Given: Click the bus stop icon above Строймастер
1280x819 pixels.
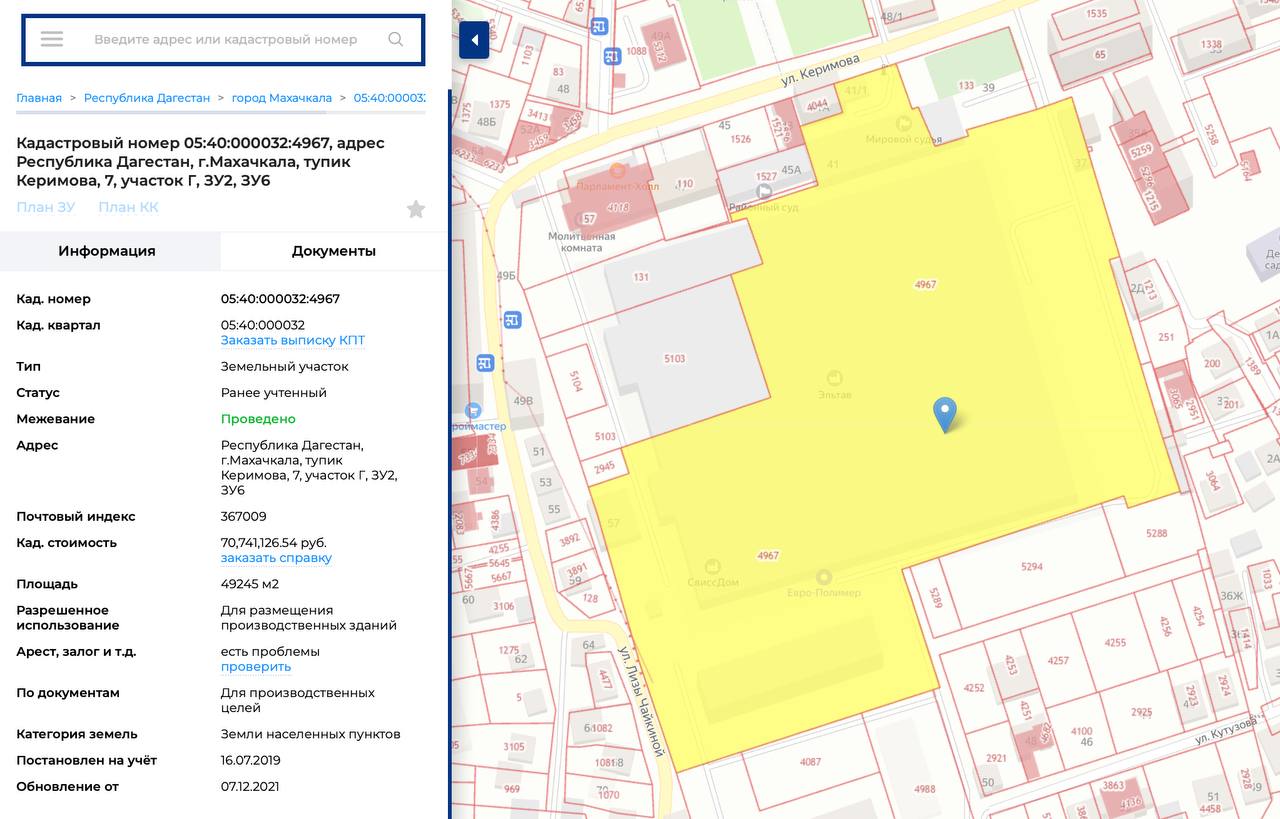Looking at the screenshot, I should [485, 362].
